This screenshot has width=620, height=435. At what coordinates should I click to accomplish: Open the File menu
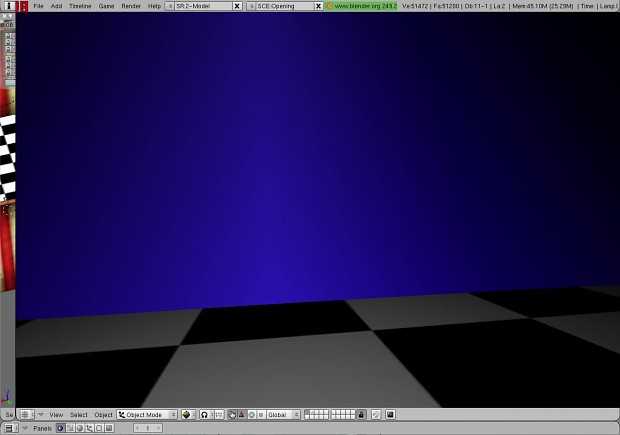(x=38, y=6)
